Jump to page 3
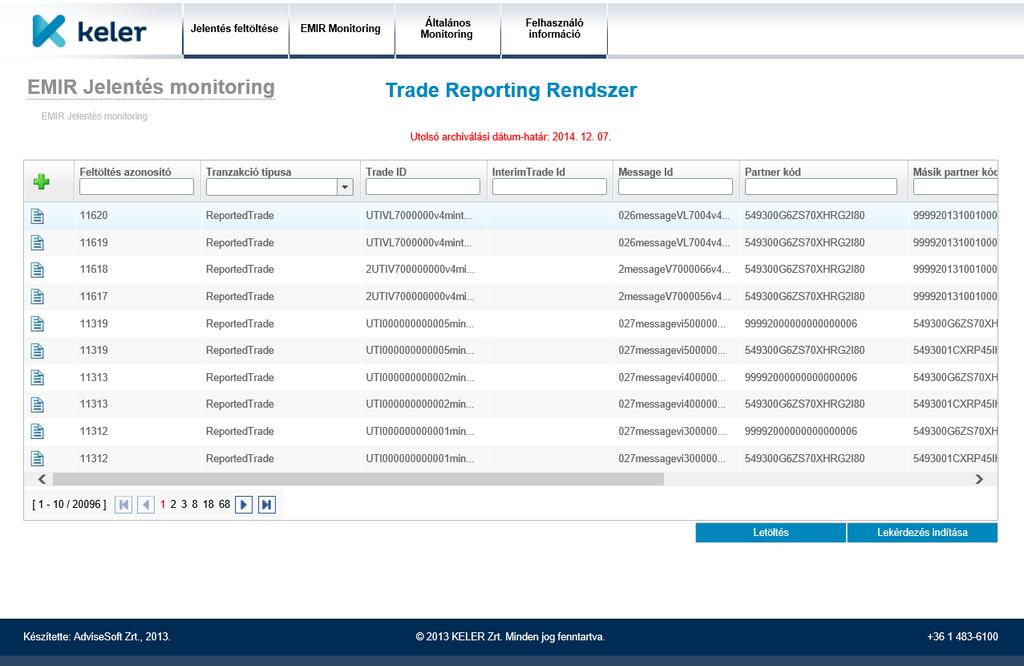Viewport: 1024px width, 666px height. (184, 505)
